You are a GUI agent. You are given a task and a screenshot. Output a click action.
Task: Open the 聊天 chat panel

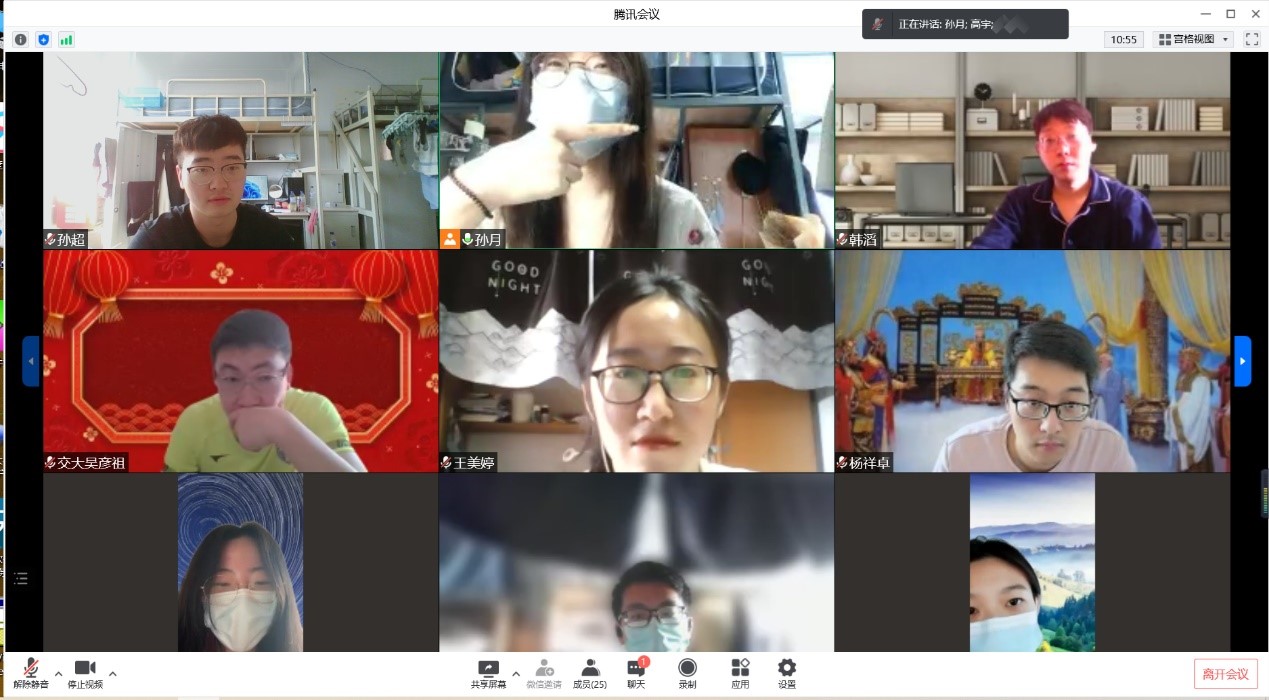click(636, 673)
